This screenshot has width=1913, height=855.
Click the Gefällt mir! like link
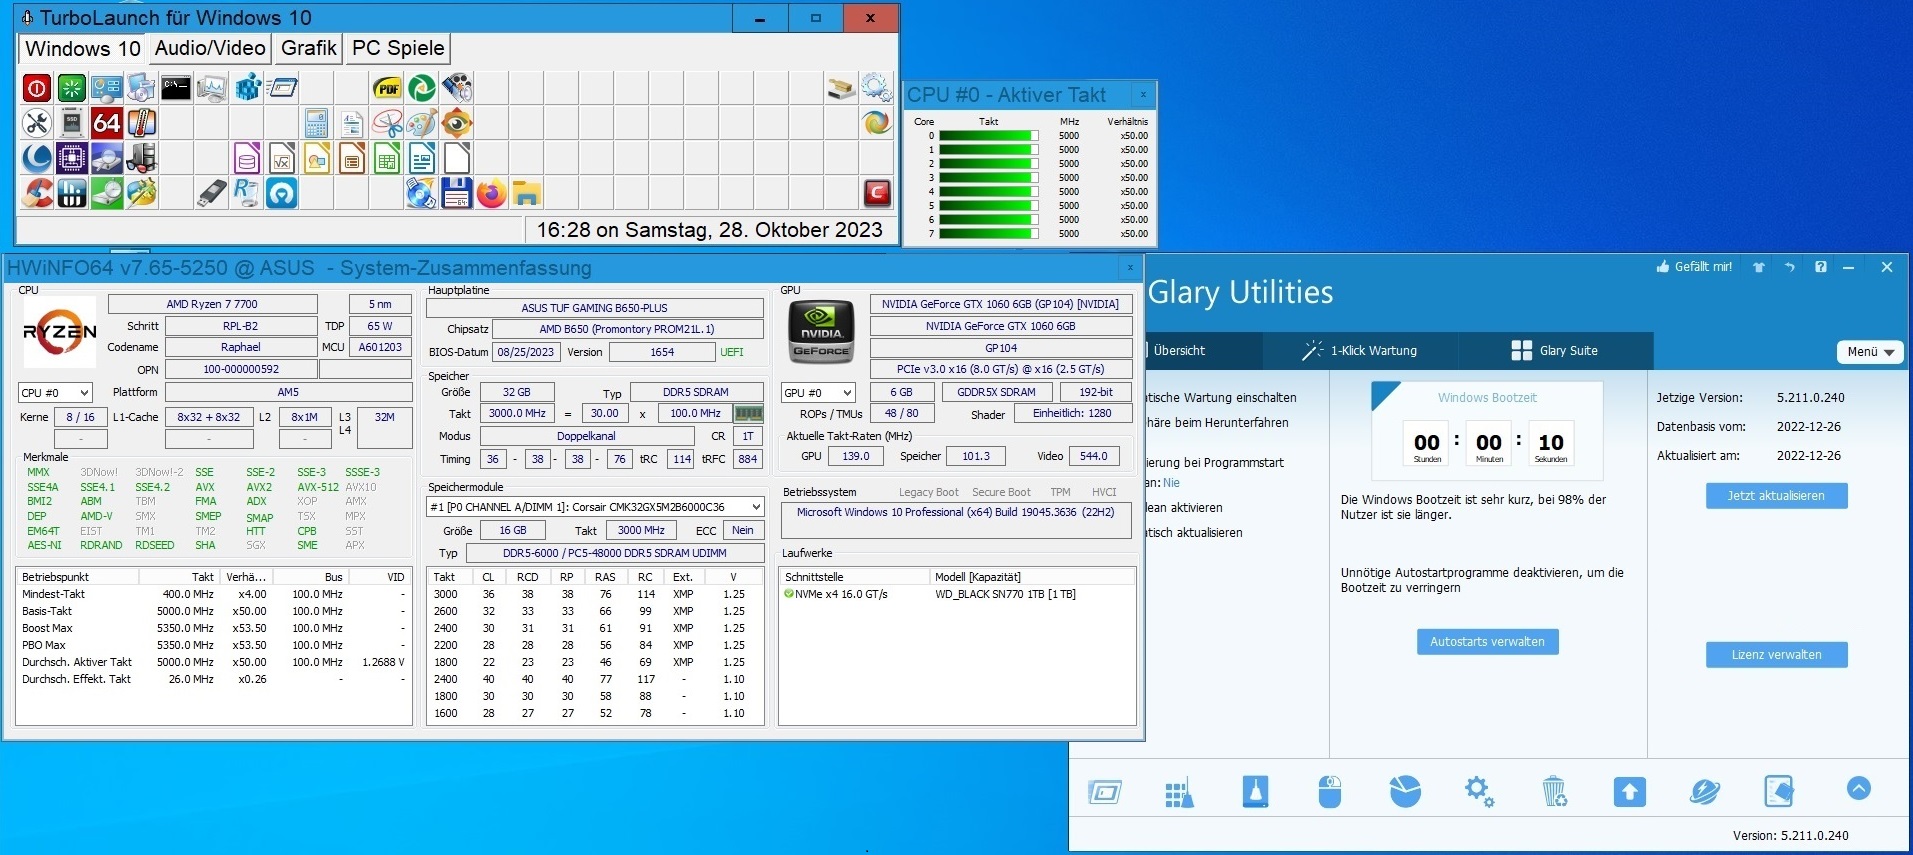(1694, 267)
